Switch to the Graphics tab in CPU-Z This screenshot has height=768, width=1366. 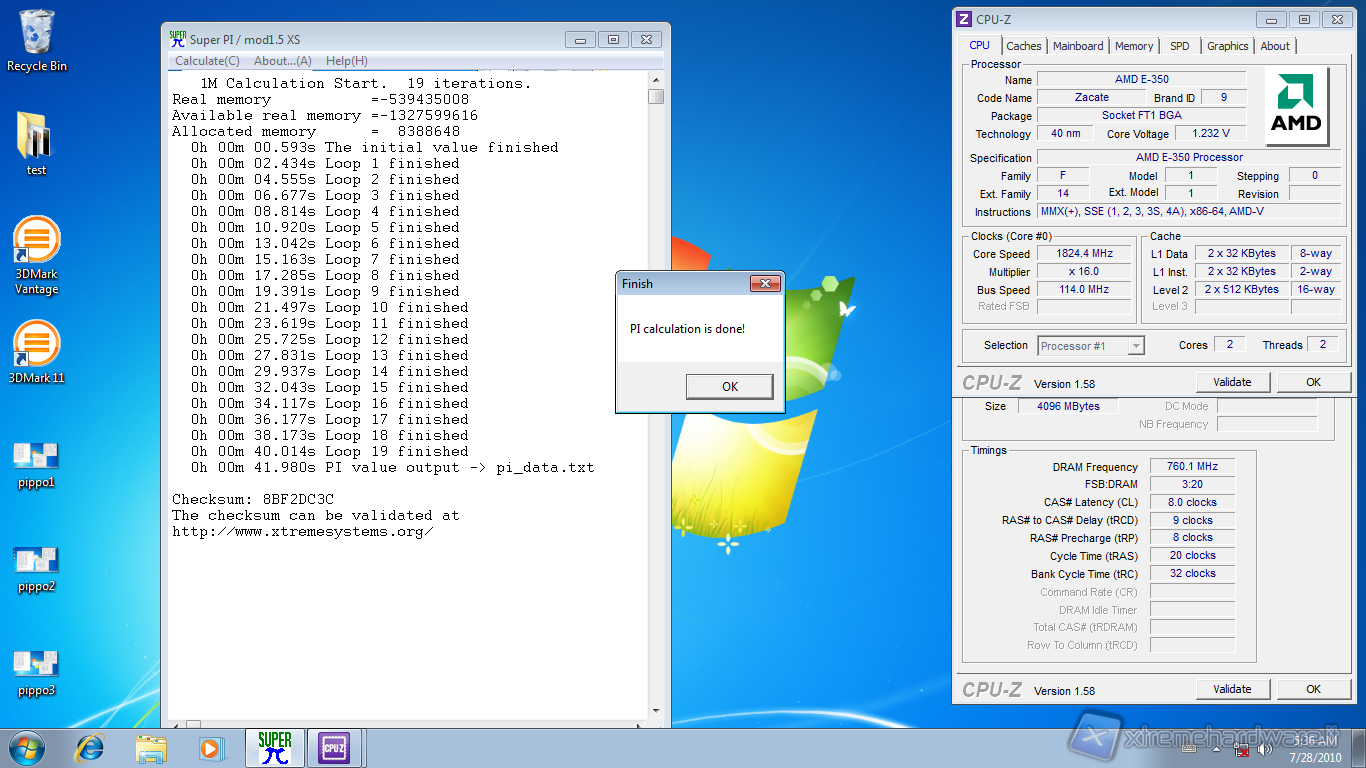click(x=1227, y=46)
